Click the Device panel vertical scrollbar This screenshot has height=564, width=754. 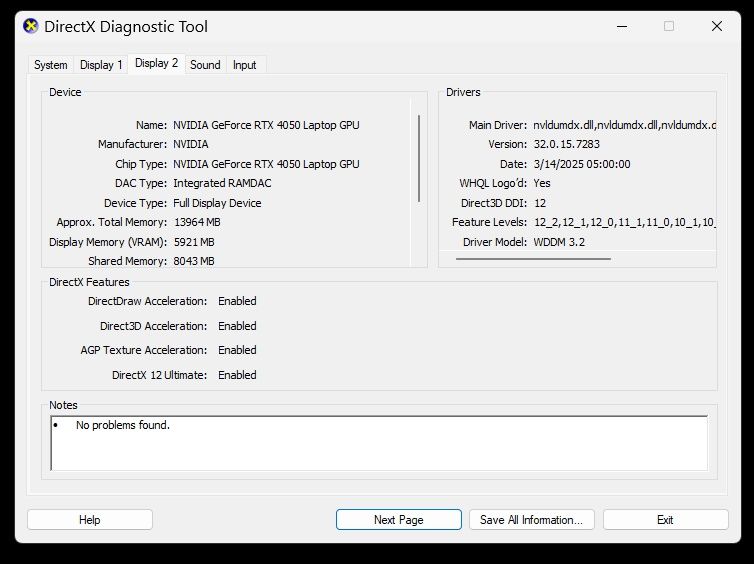[419, 158]
